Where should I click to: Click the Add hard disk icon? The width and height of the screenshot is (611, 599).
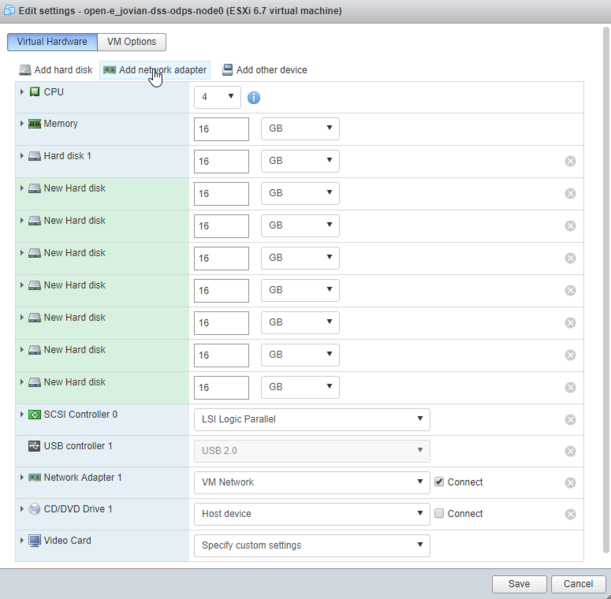coord(25,70)
